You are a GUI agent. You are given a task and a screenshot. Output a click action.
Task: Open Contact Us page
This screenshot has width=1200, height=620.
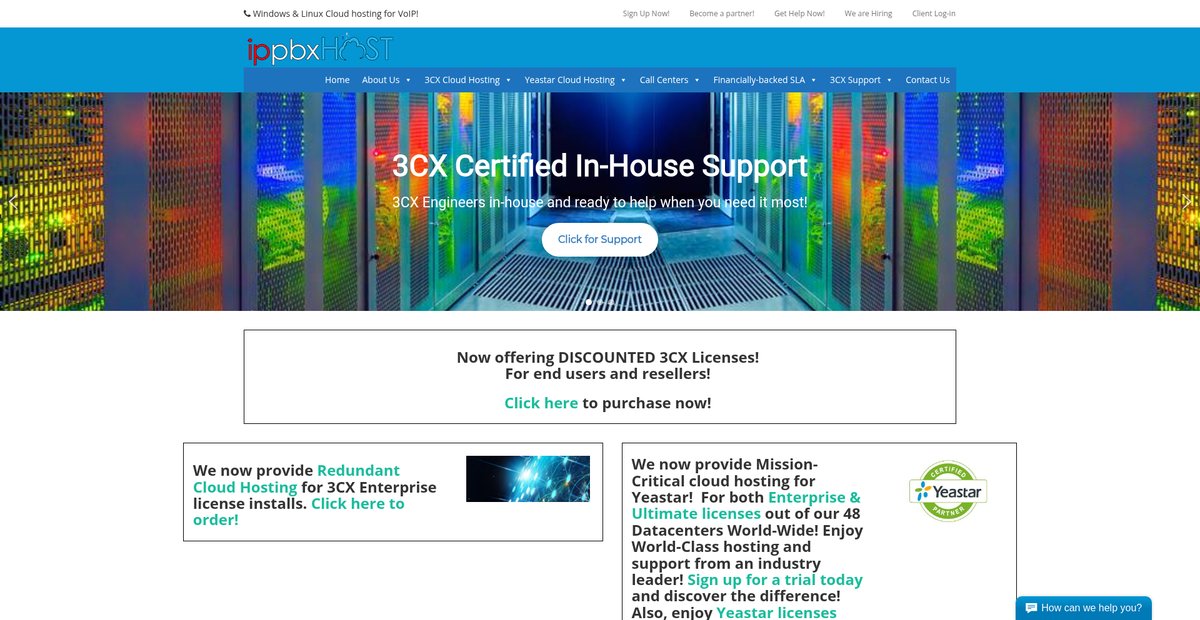pyautogui.click(x=927, y=80)
